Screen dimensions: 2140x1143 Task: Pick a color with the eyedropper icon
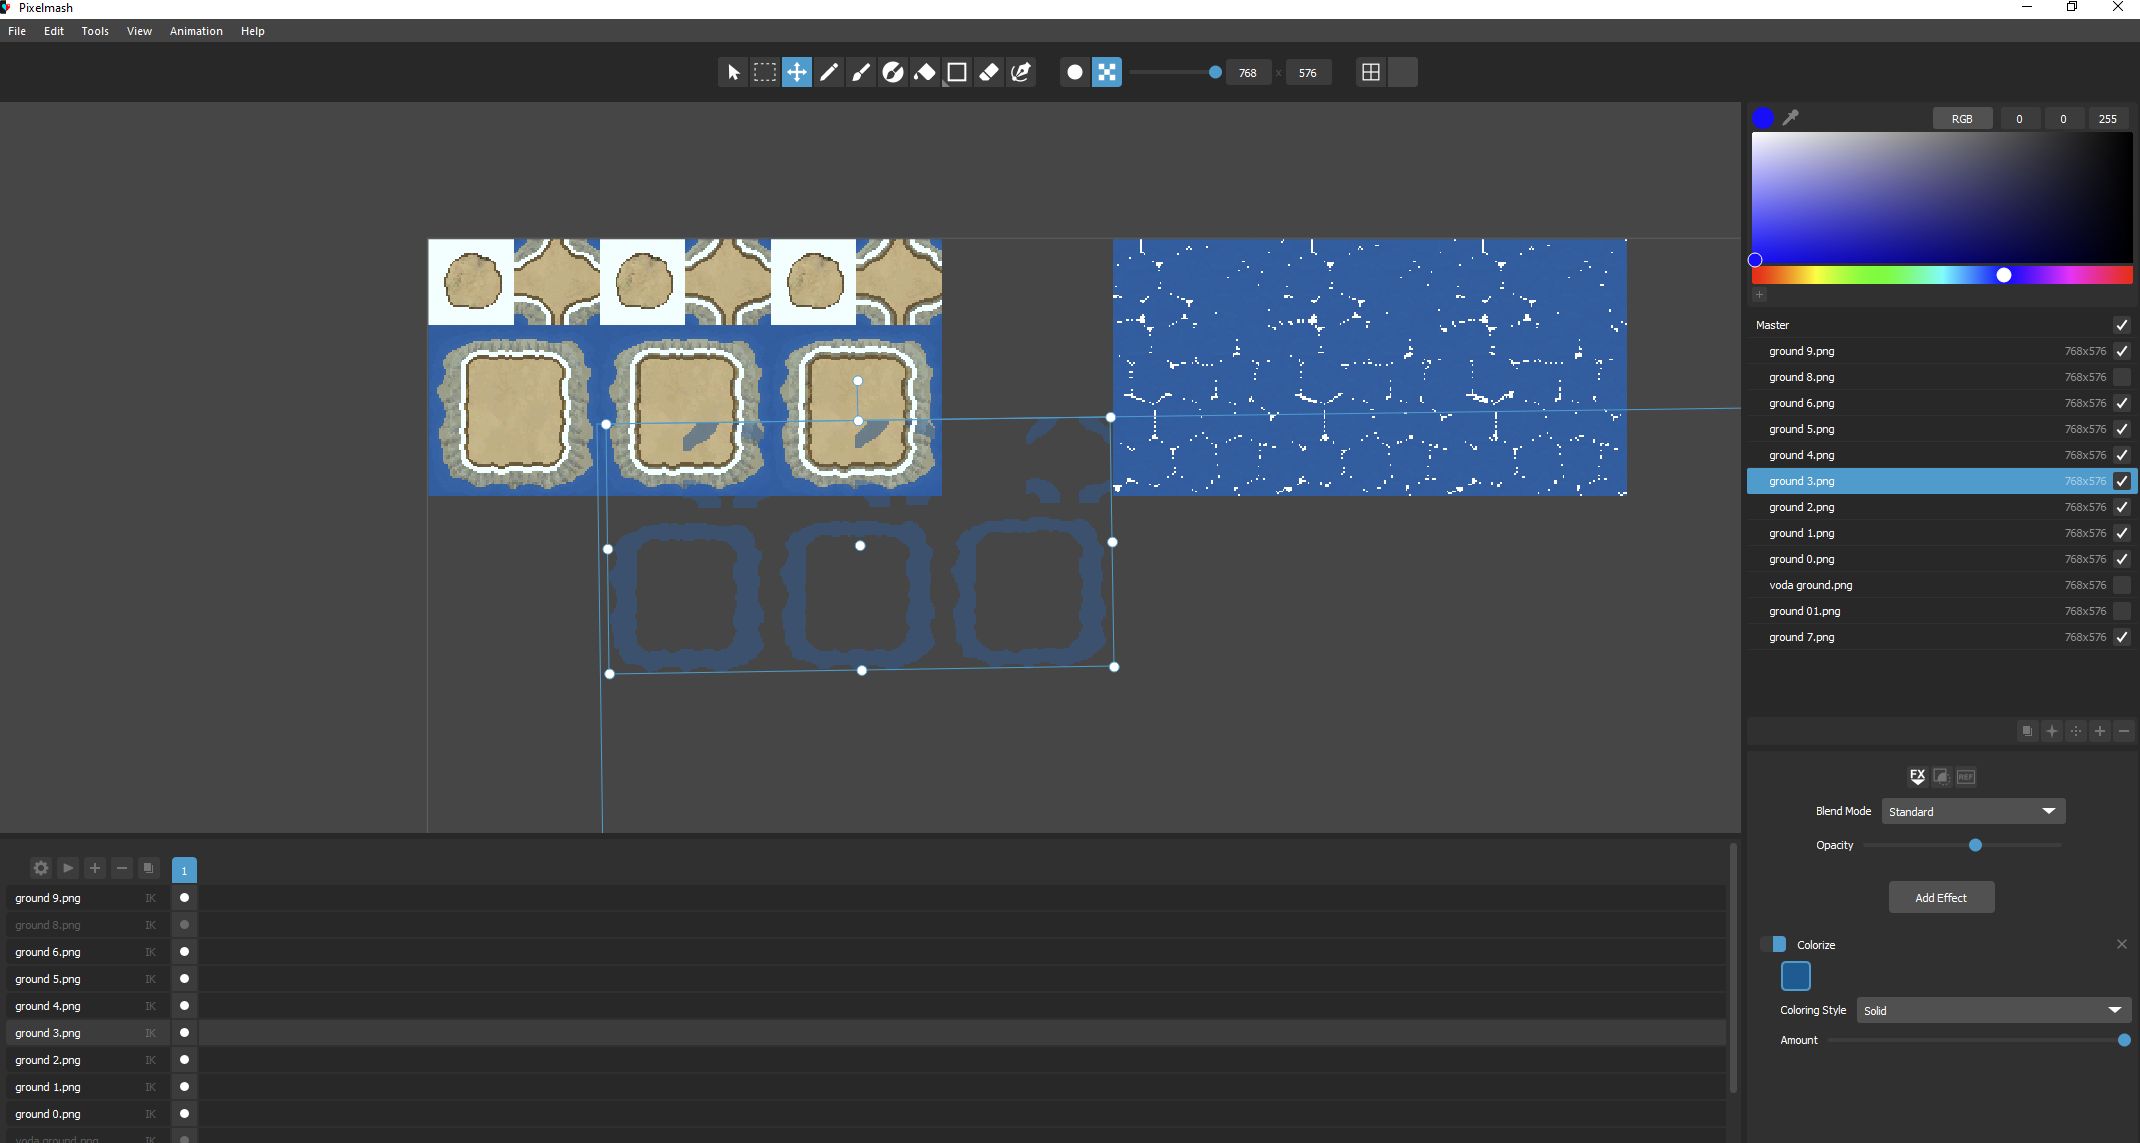[x=1791, y=118]
